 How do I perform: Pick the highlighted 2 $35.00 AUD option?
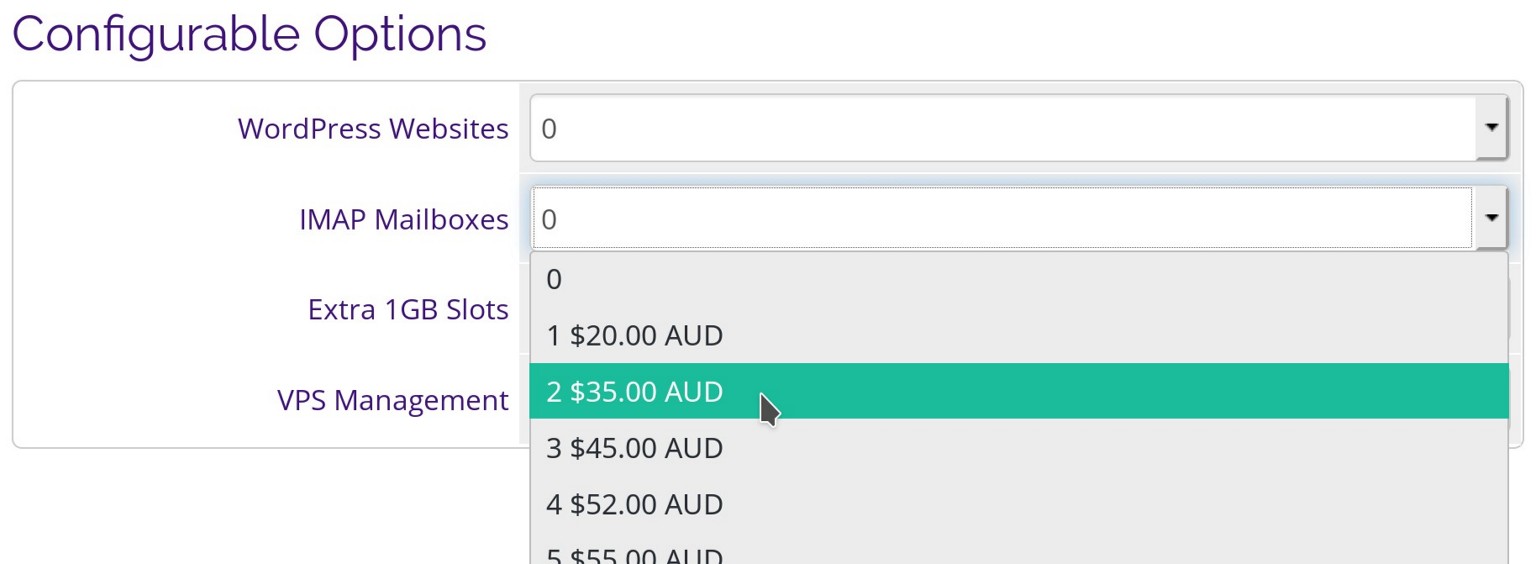1018,391
